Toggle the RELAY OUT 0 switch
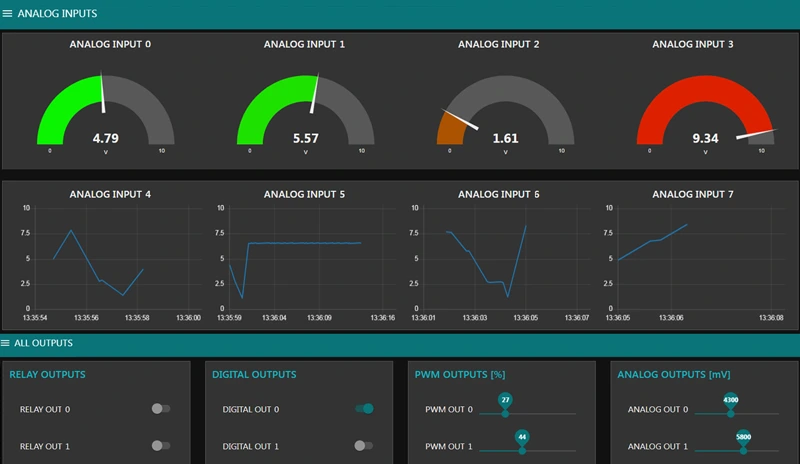The height and width of the screenshot is (464, 800). [x=161, y=408]
